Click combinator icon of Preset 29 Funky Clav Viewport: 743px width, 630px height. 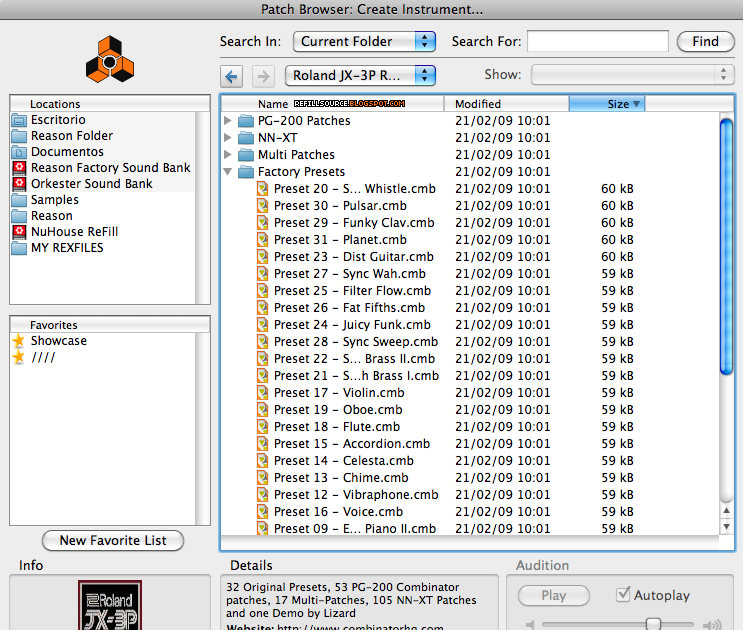(x=263, y=223)
